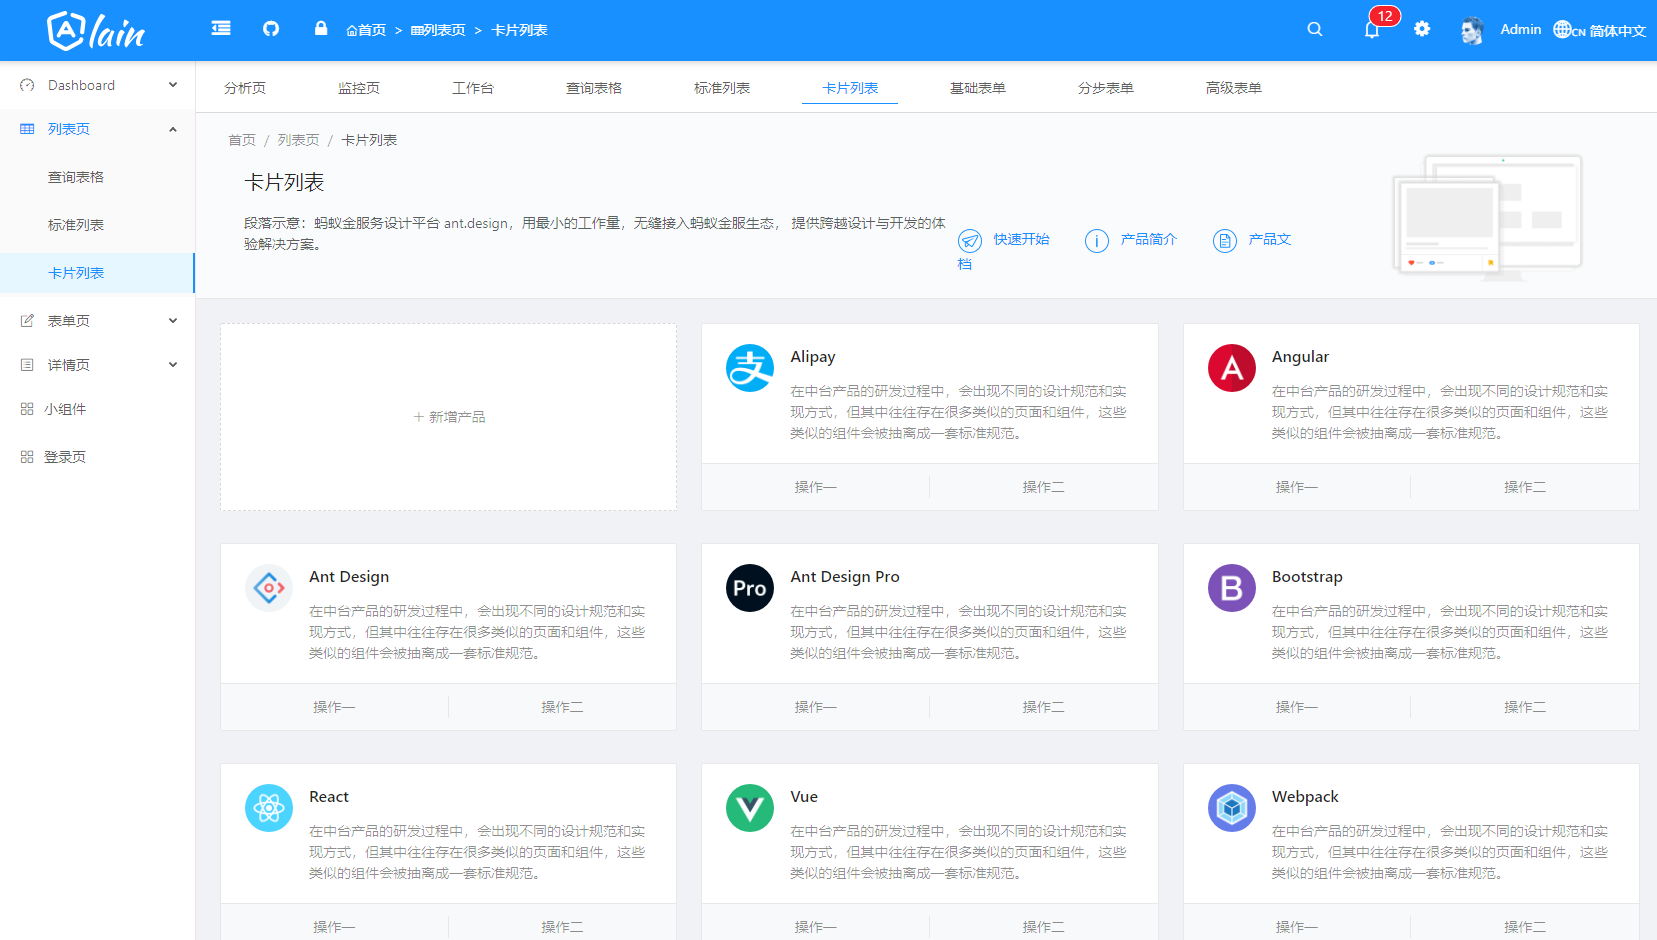Viewport: 1657px width, 940px height.
Task: Switch to the 工作台 tab
Action: pos(473,88)
